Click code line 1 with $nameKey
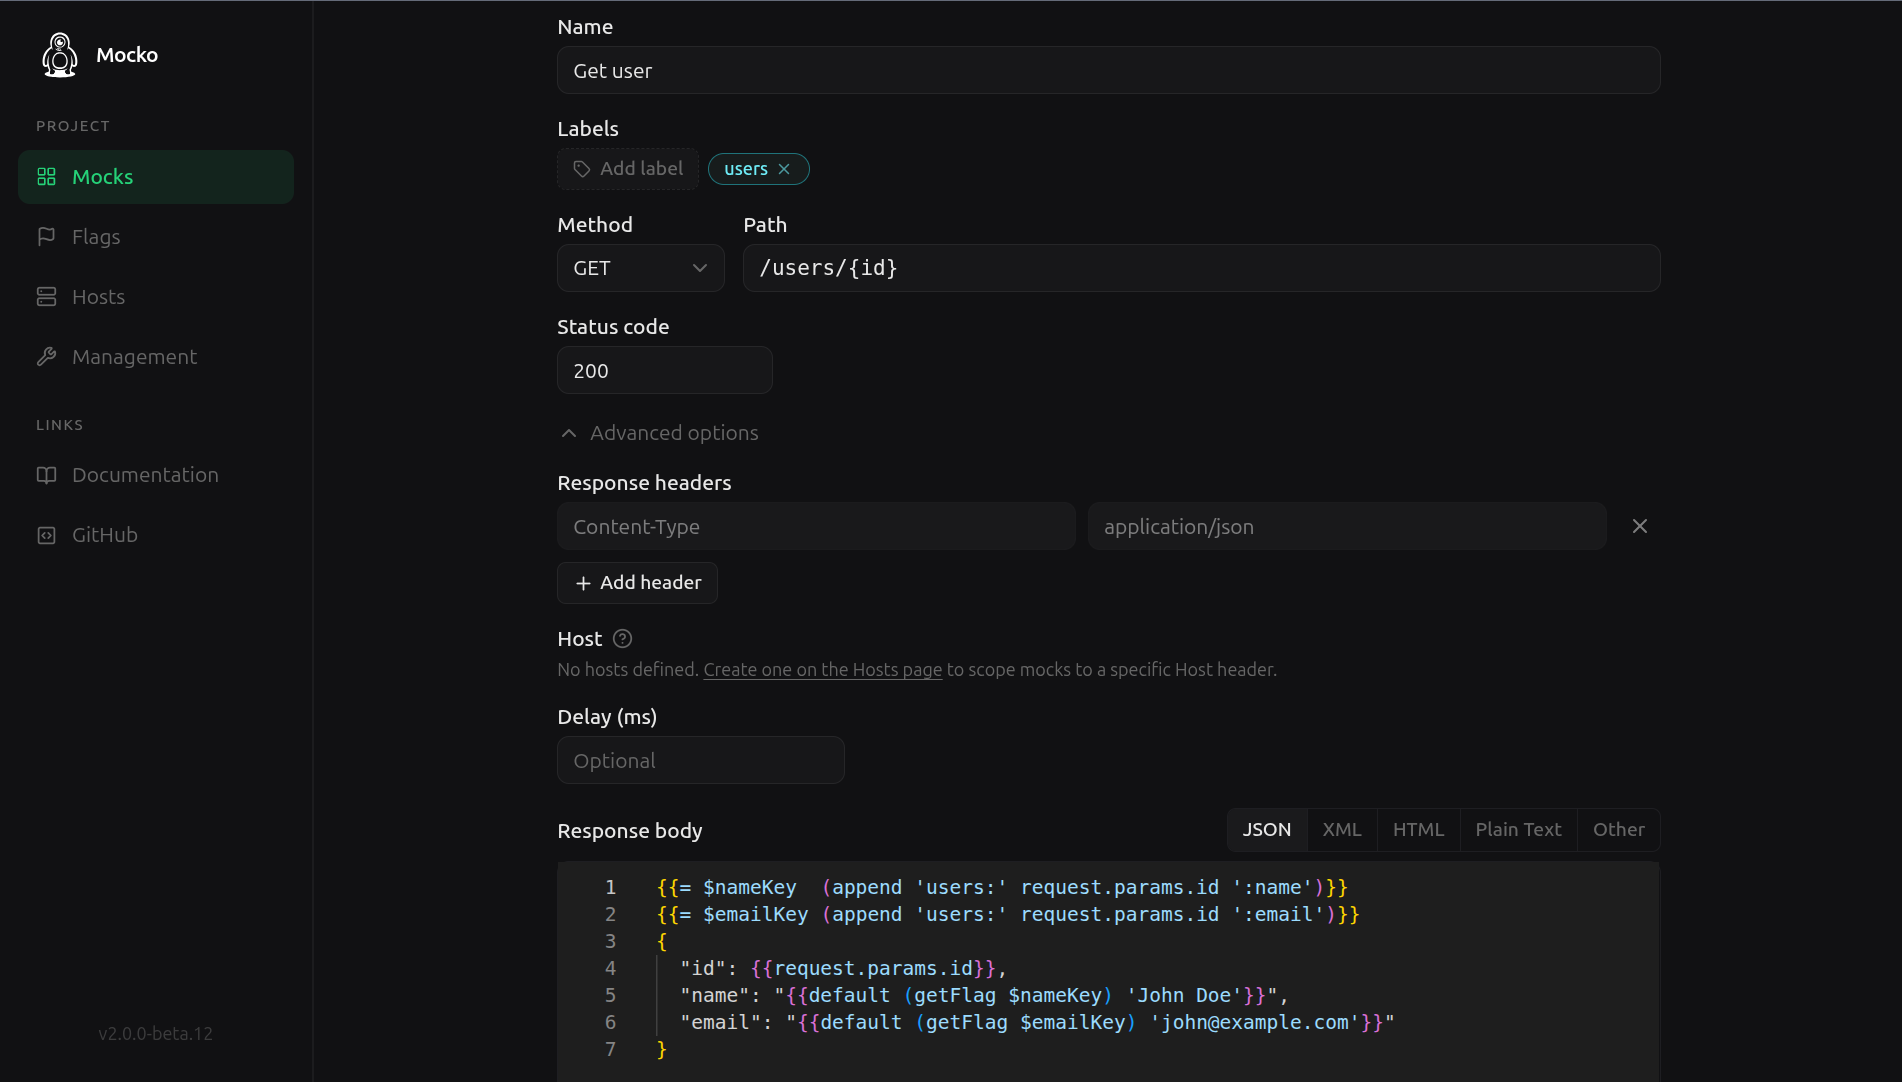 coord(1002,888)
